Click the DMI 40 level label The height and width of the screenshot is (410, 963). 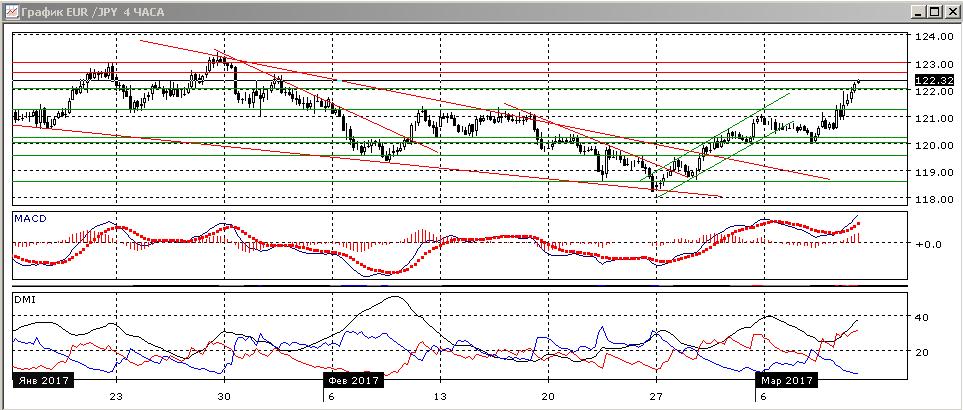(922, 317)
